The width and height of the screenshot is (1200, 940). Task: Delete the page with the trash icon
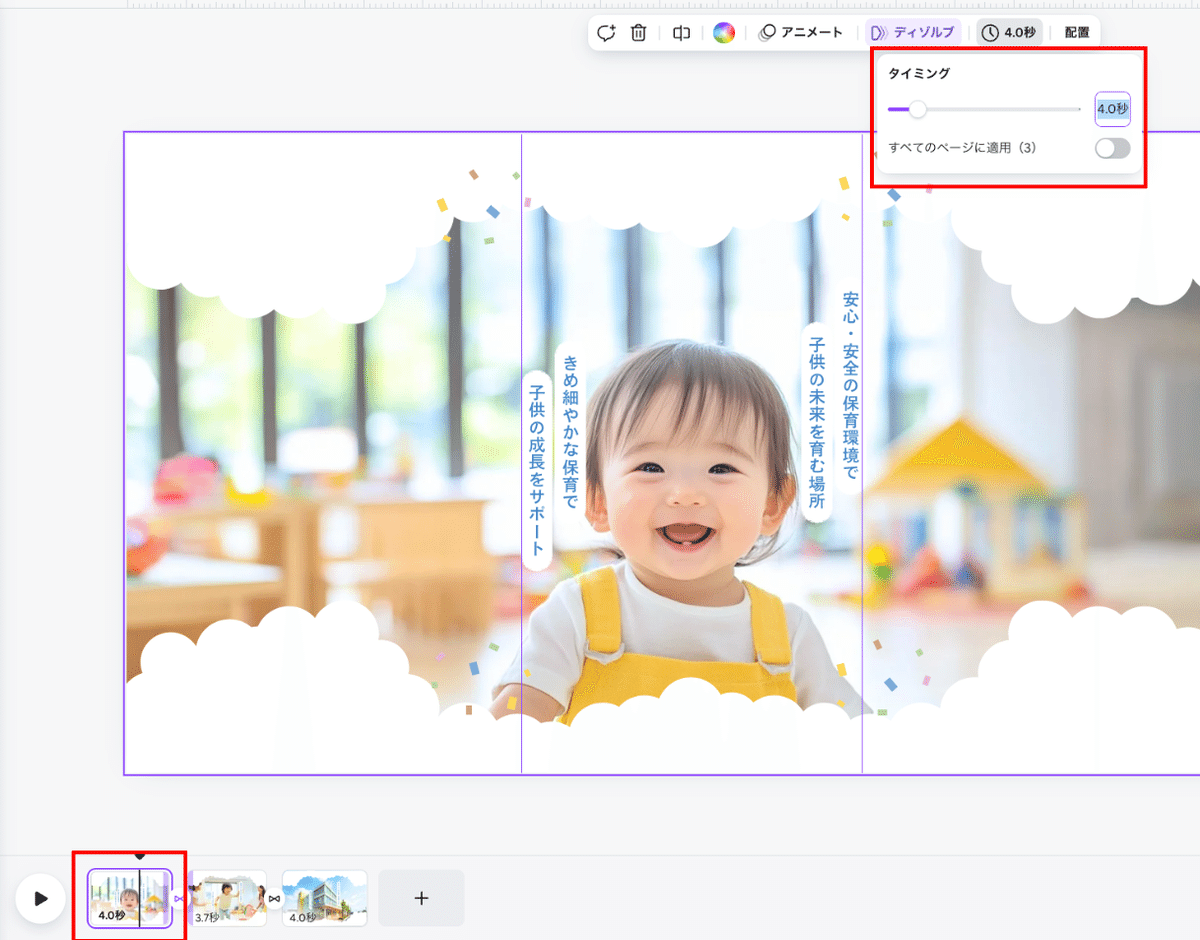pyautogui.click(x=638, y=33)
